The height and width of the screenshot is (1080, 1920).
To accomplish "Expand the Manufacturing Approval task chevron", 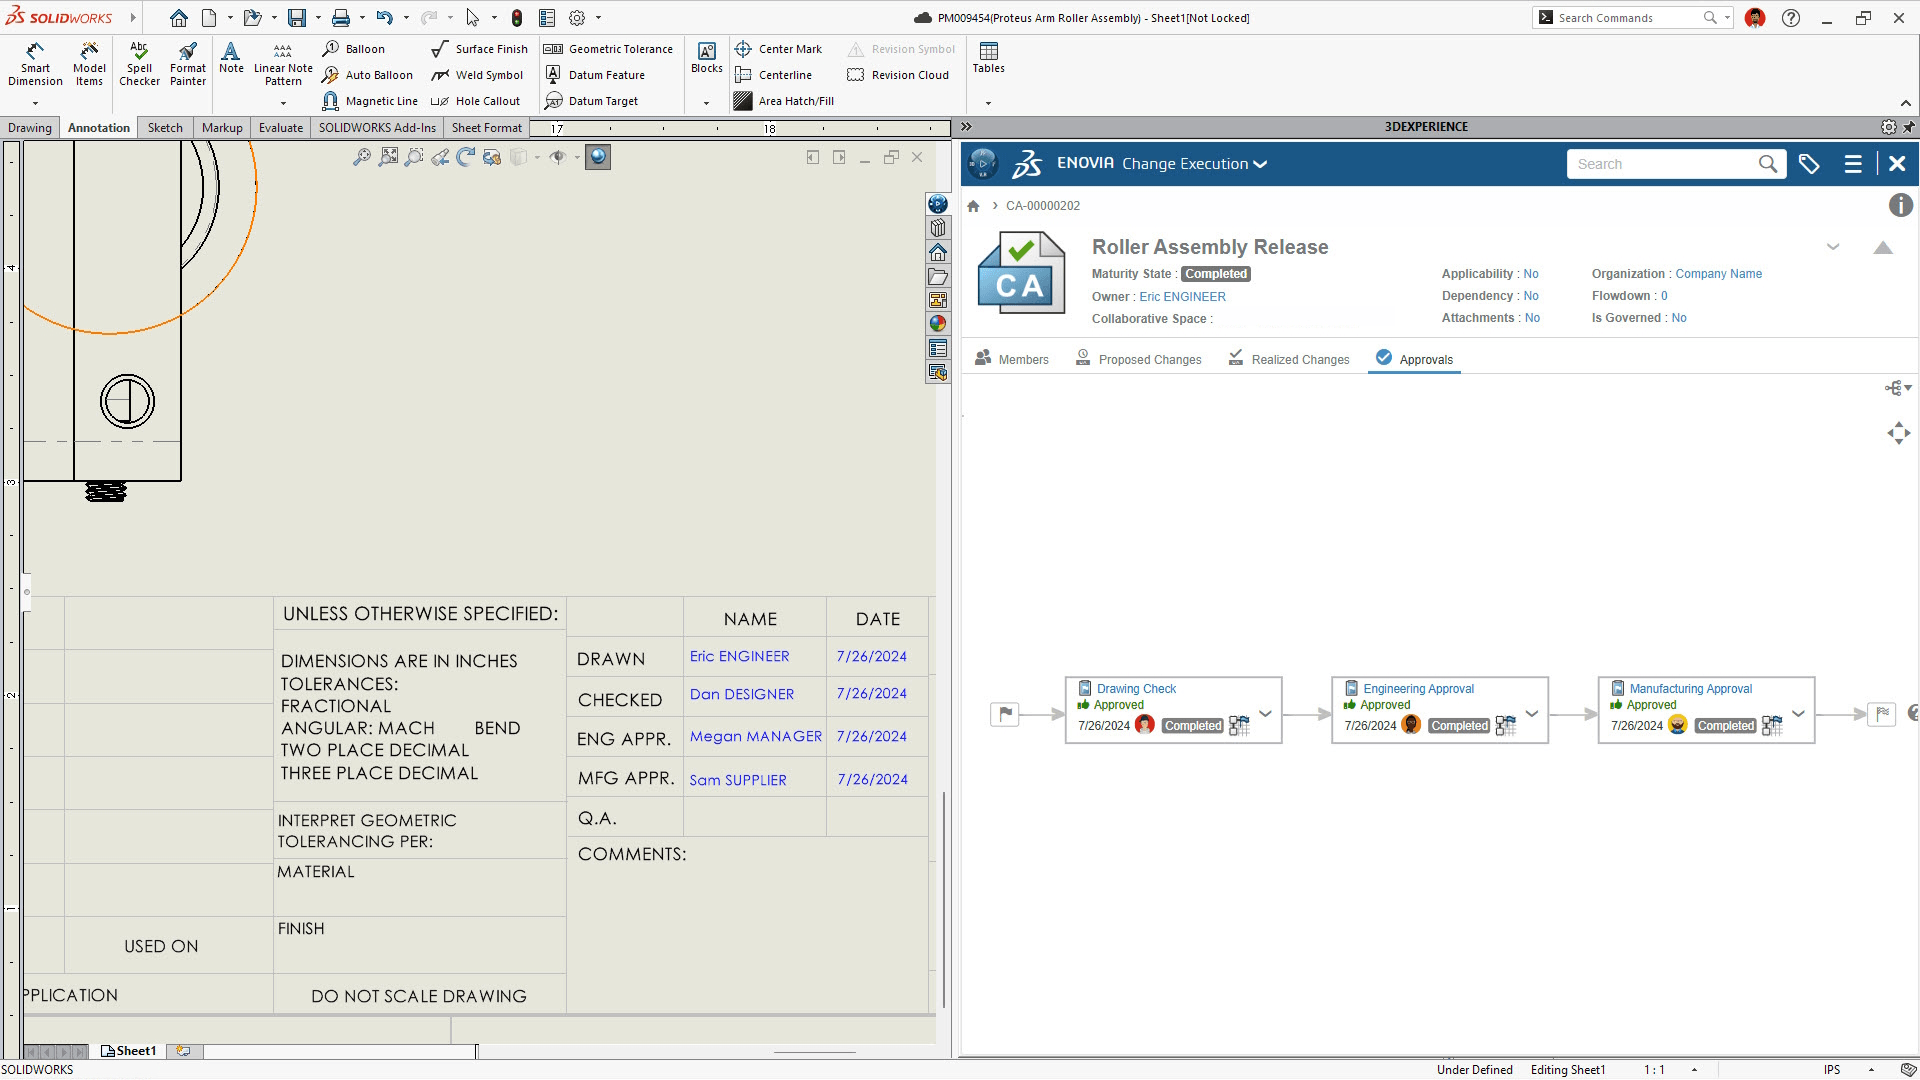I will (x=1798, y=714).
